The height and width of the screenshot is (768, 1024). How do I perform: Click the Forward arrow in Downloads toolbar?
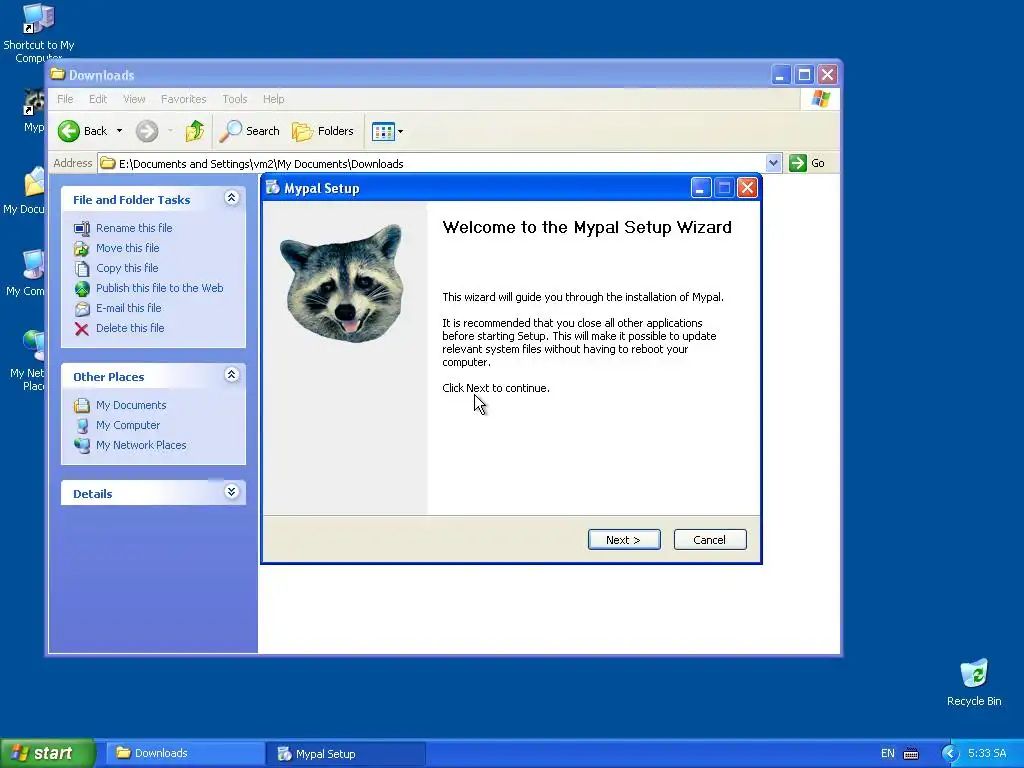pyautogui.click(x=147, y=131)
